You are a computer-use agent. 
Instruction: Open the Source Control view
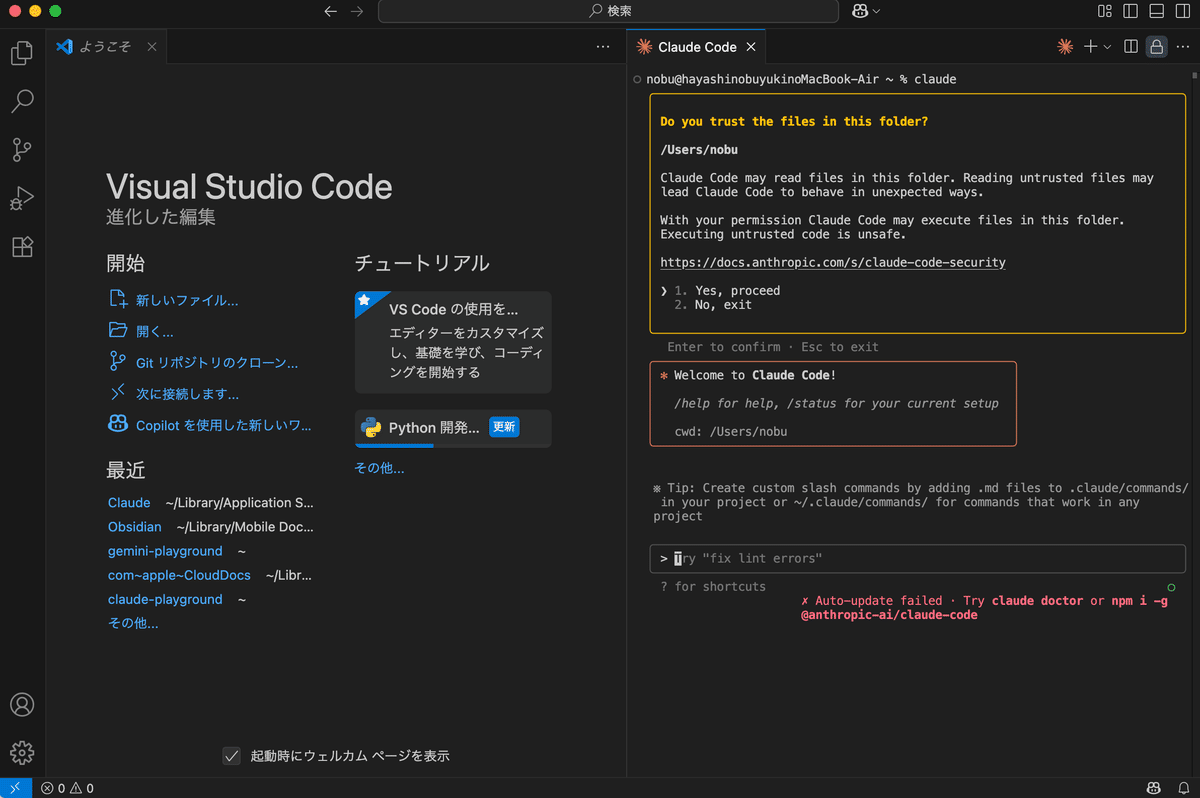click(x=22, y=150)
